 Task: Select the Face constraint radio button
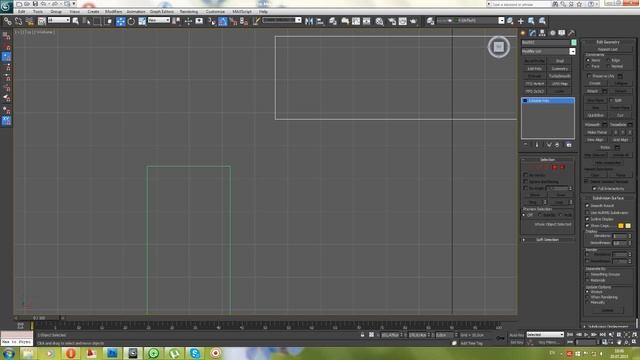click(588, 66)
